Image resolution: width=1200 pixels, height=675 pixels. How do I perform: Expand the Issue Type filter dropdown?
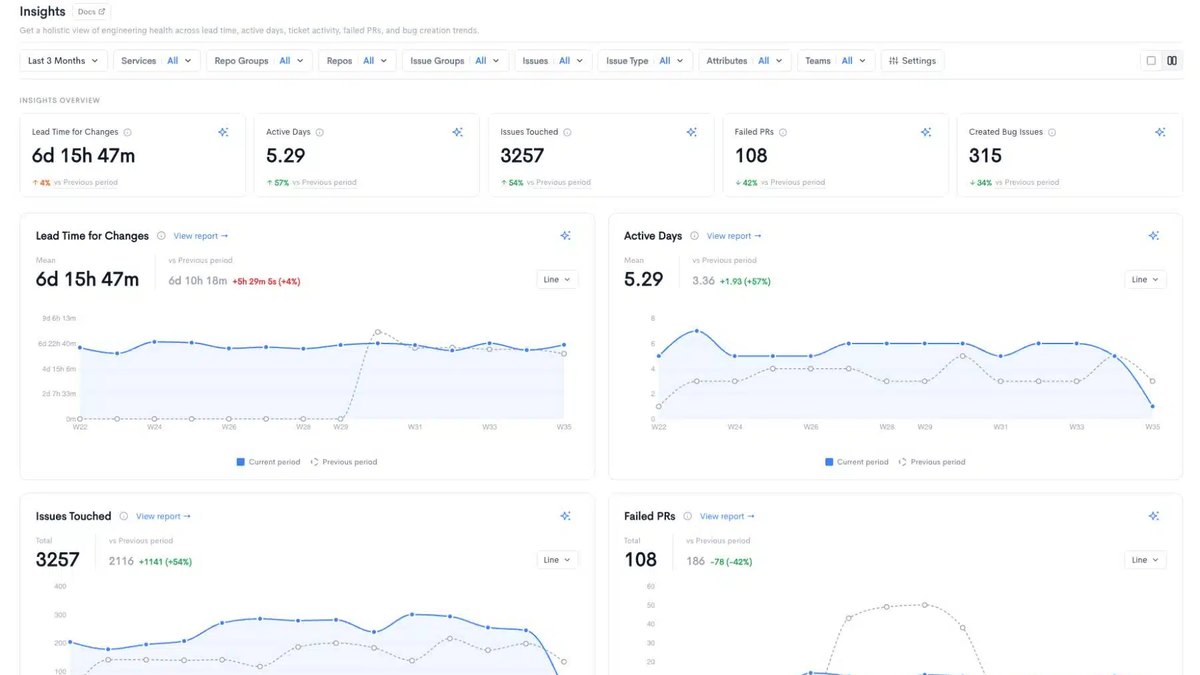click(x=646, y=61)
